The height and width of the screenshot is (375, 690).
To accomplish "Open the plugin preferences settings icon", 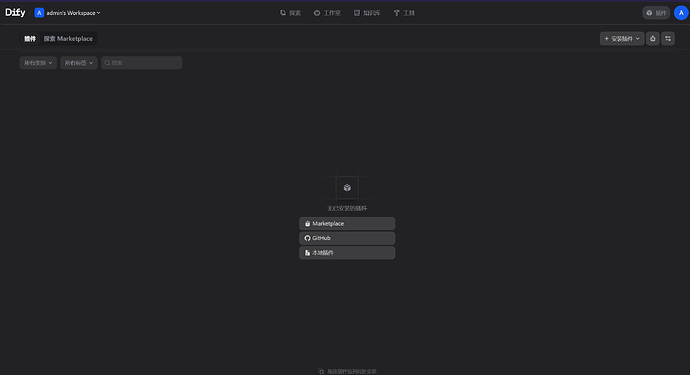I will click(668, 39).
